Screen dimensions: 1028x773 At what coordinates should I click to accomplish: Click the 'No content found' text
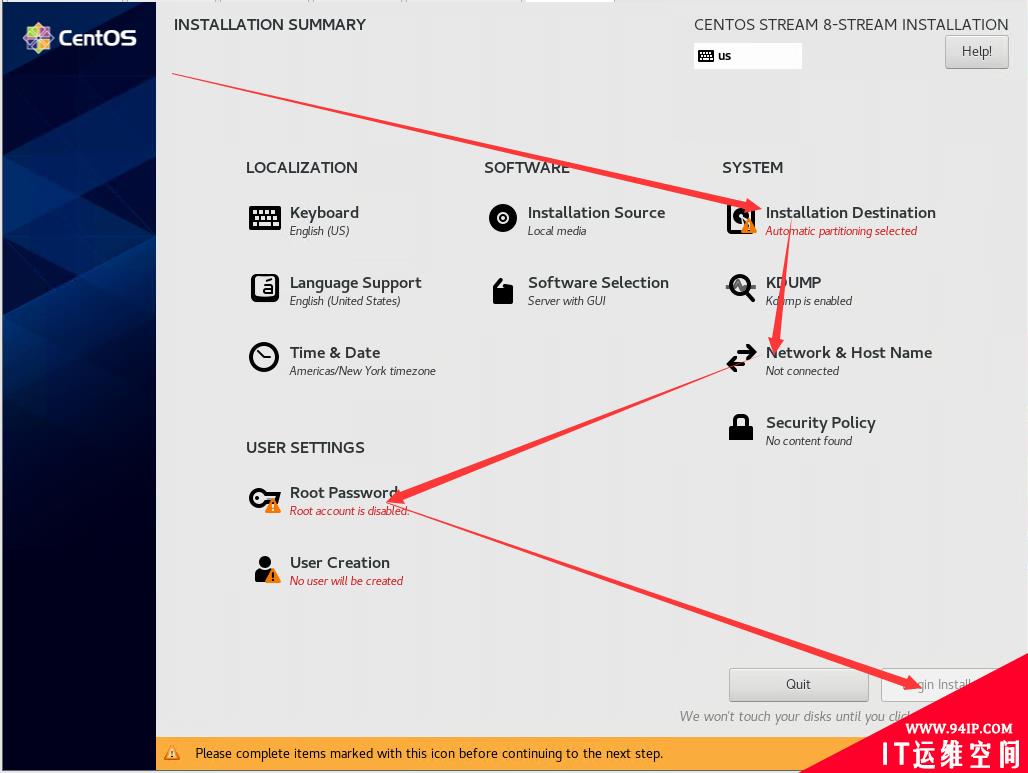click(x=809, y=441)
